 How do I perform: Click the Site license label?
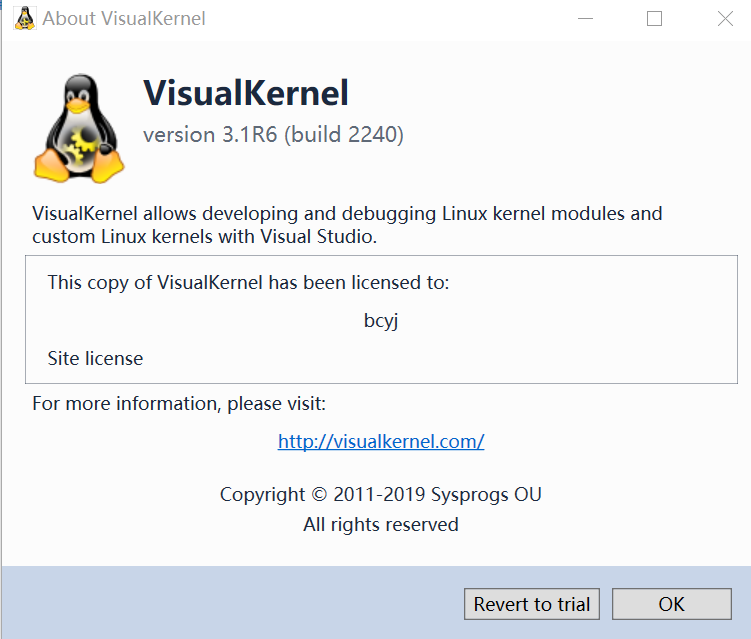95,358
